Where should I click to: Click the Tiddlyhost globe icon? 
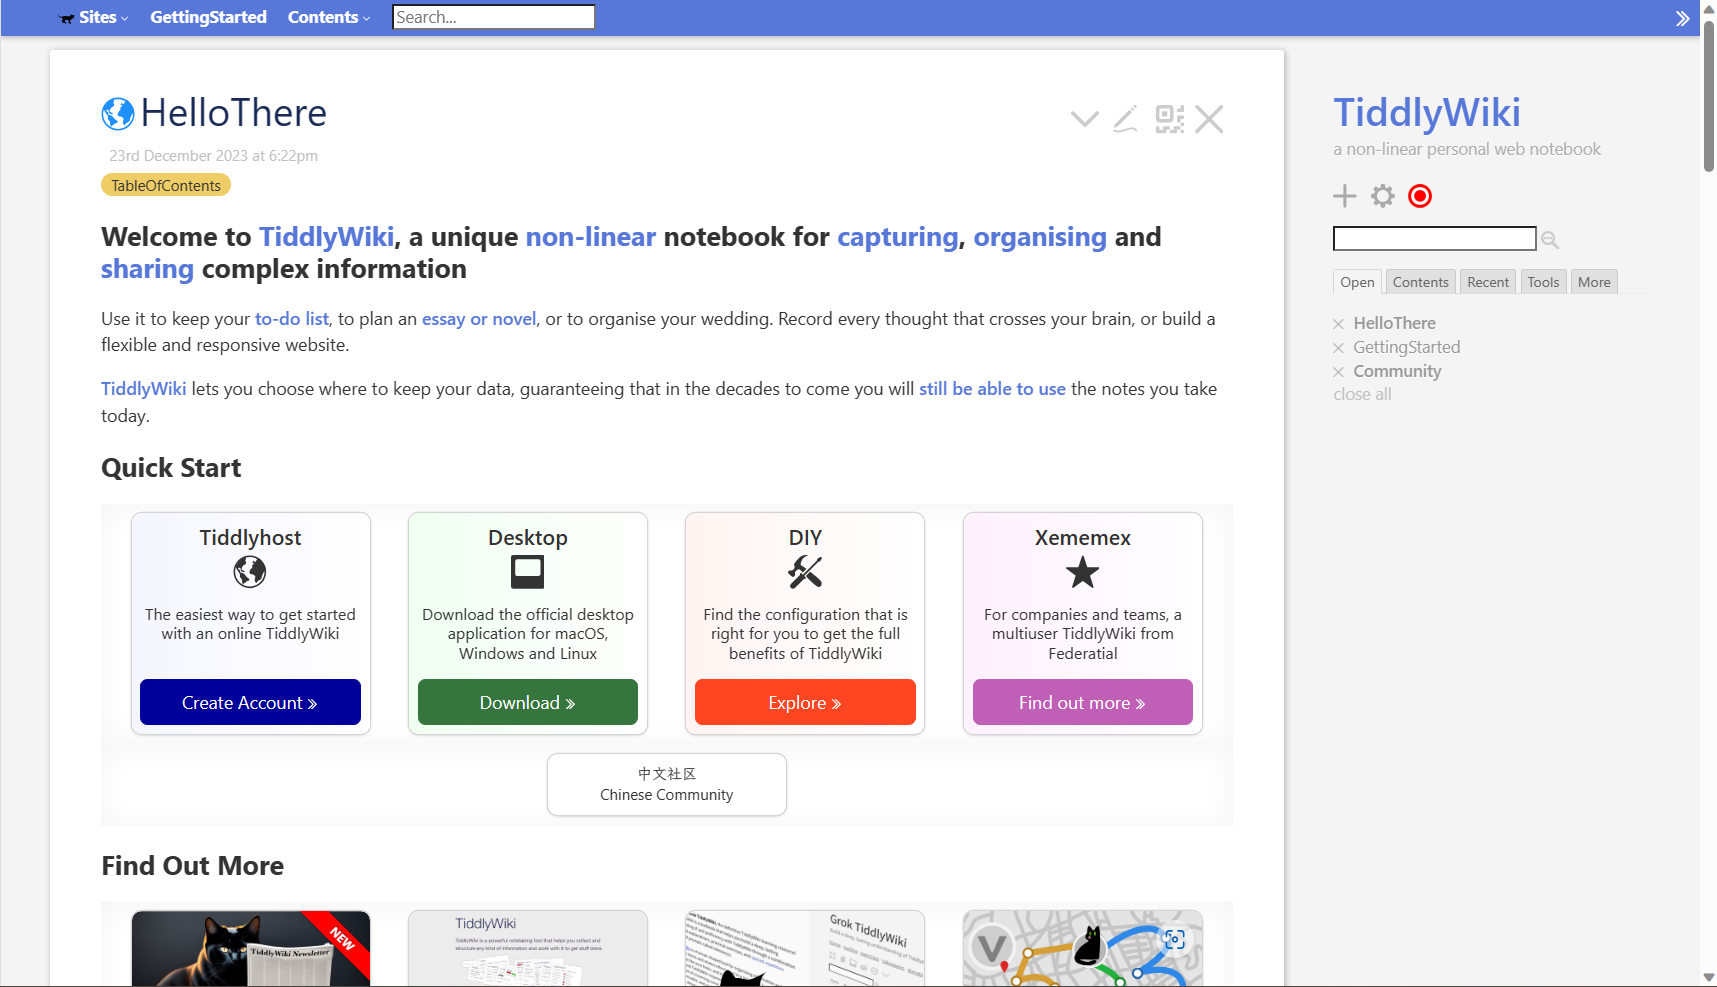pyautogui.click(x=250, y=572)
